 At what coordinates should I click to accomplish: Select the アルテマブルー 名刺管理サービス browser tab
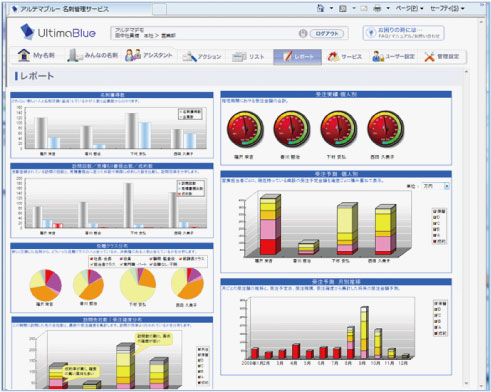pos(81,9)
